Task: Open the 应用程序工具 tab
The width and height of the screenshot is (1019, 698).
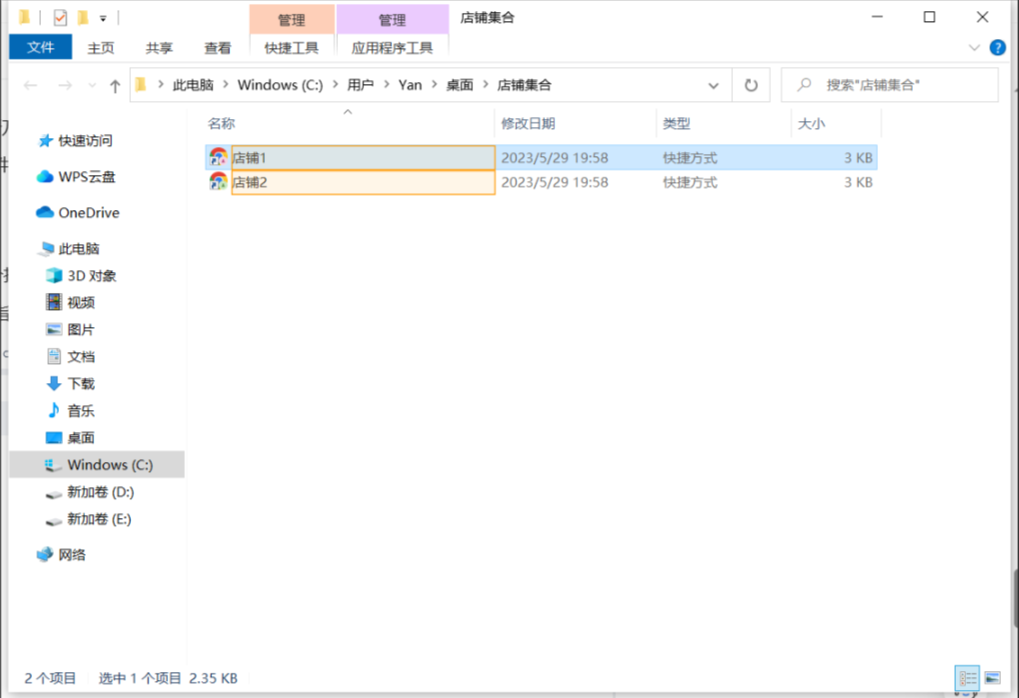Action: (392, 48)
